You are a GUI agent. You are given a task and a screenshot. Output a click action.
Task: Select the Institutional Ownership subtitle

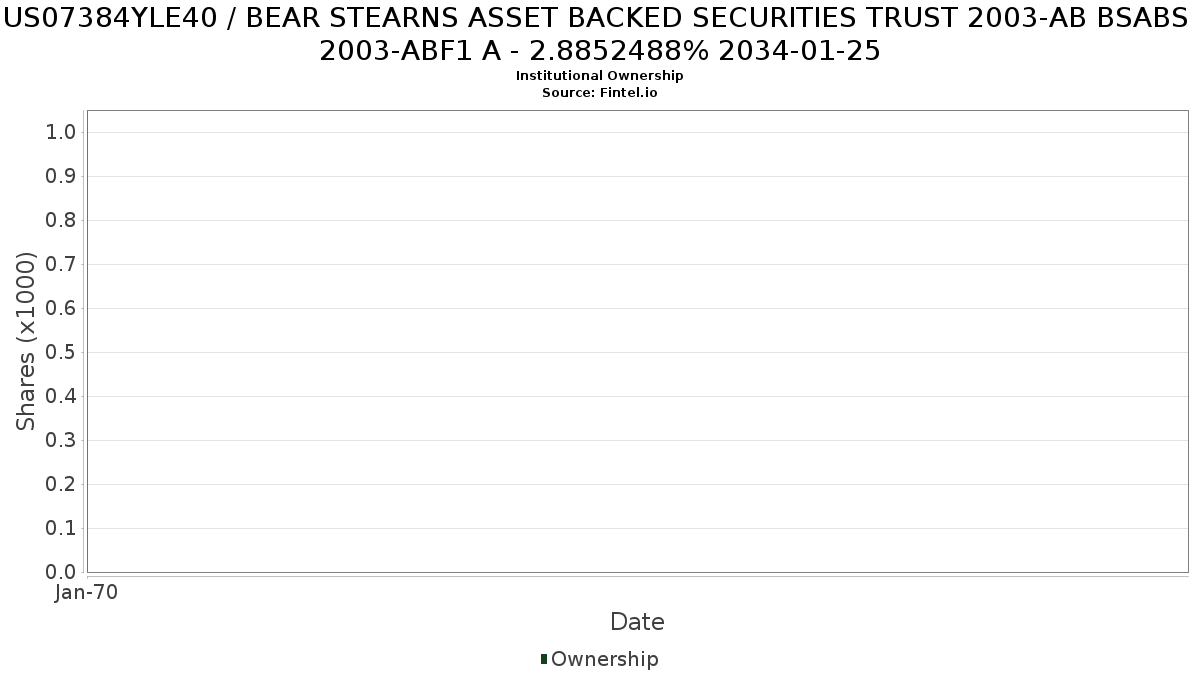point(600,76)
